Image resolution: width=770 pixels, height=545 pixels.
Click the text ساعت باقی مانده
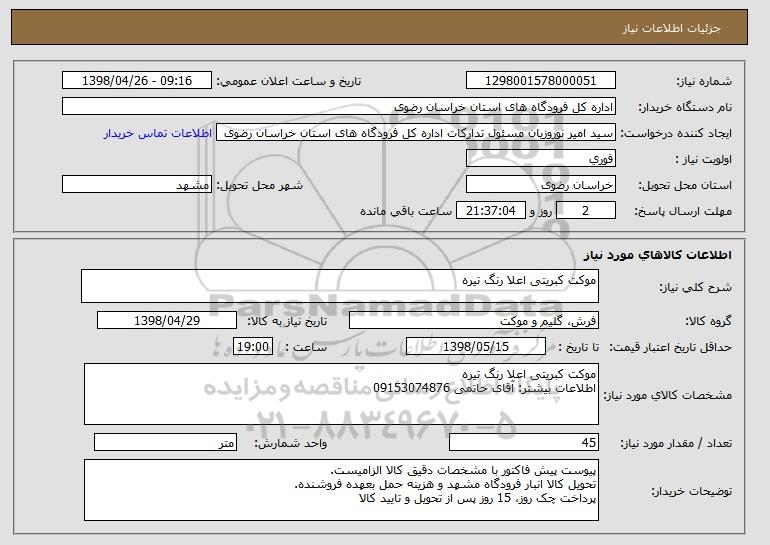pos(406,211)
